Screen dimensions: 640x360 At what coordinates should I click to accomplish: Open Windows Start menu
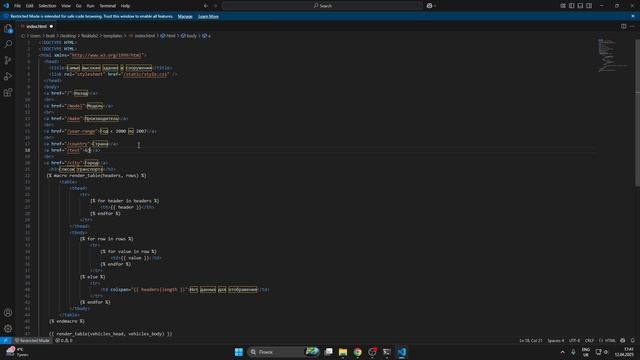pyautogui.click(x=239, y=352)
